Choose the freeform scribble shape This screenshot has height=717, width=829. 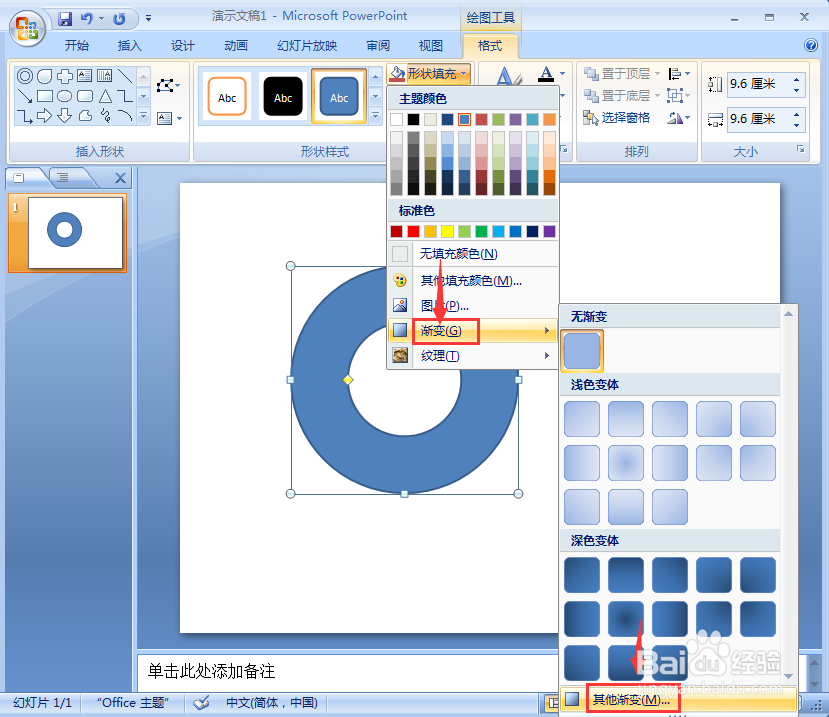tap(105, 115)
